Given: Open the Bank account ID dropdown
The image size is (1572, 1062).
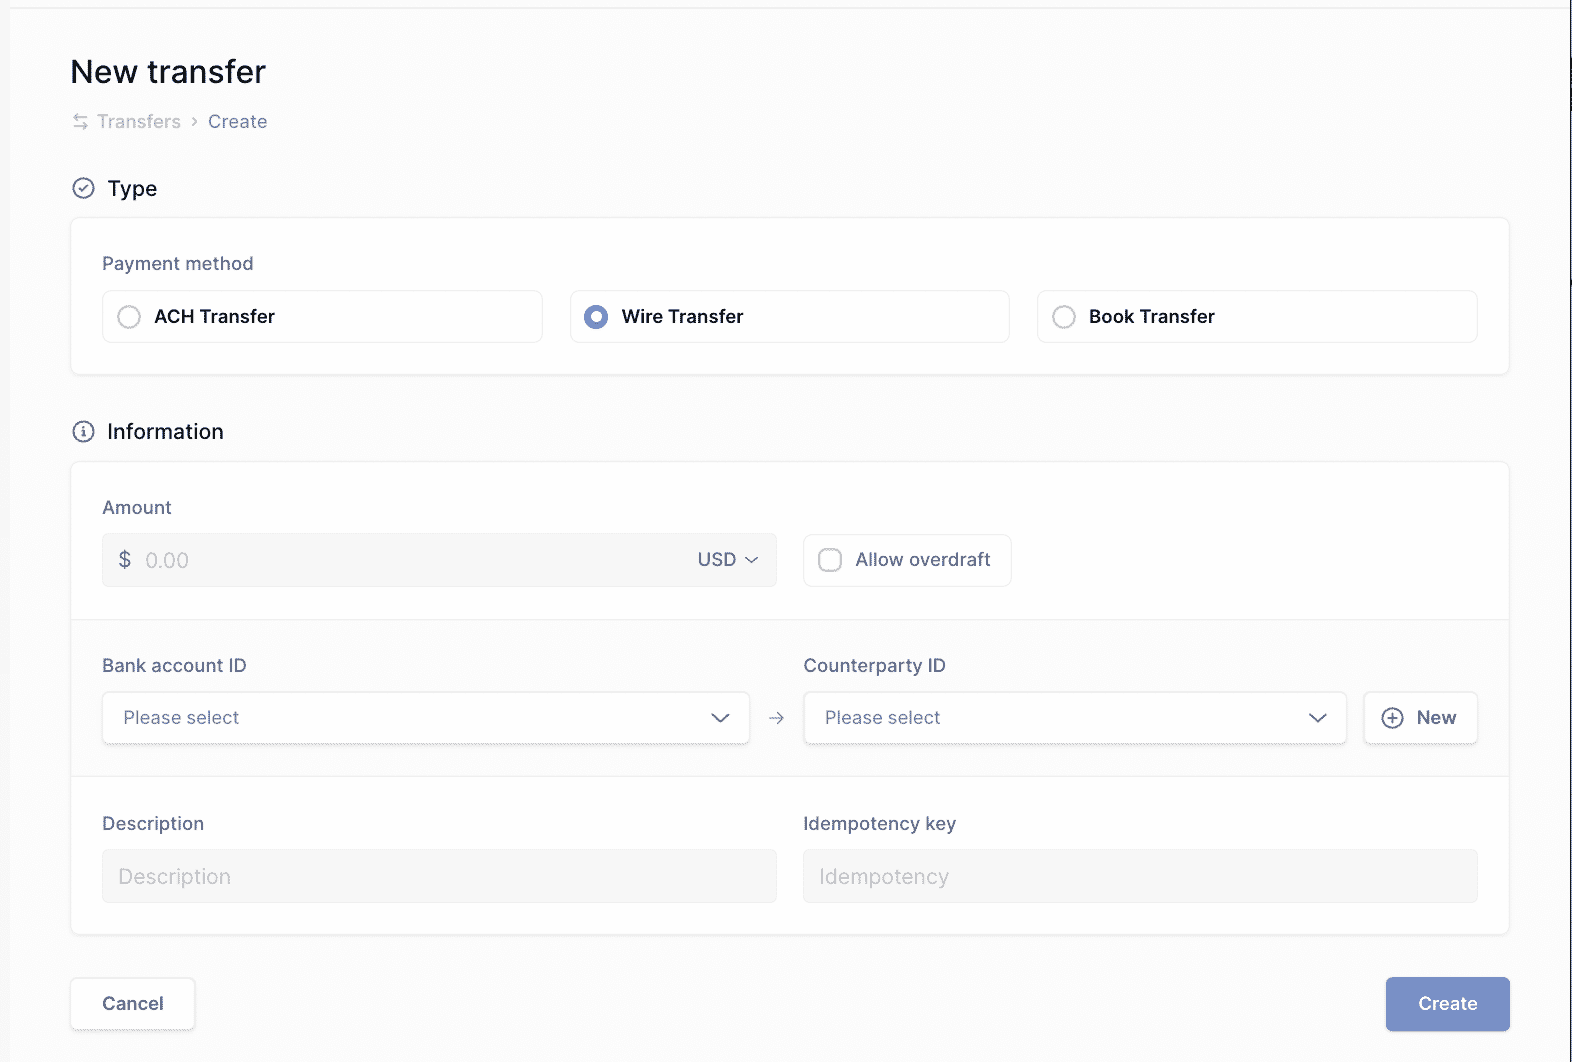Looking at the screenshot, I should [x=426, y=718].
